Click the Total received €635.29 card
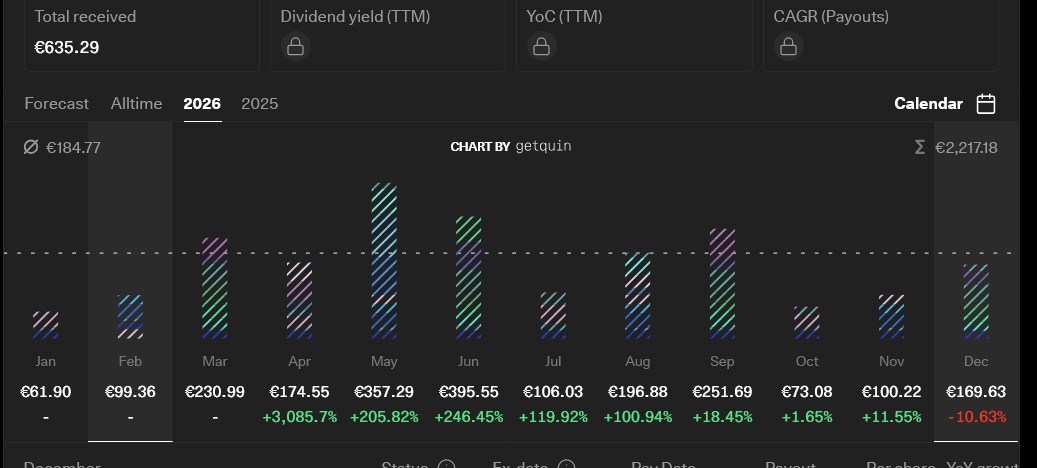The image size is (1037, 468). (141, 35)
